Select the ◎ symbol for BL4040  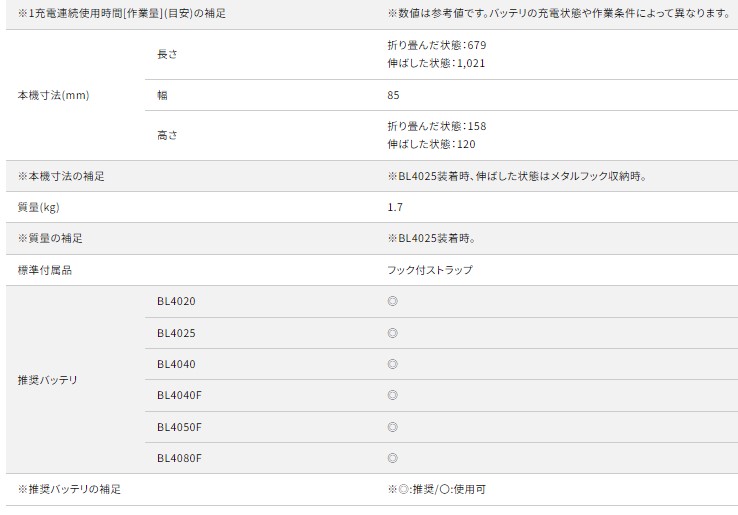coord(392,364)
